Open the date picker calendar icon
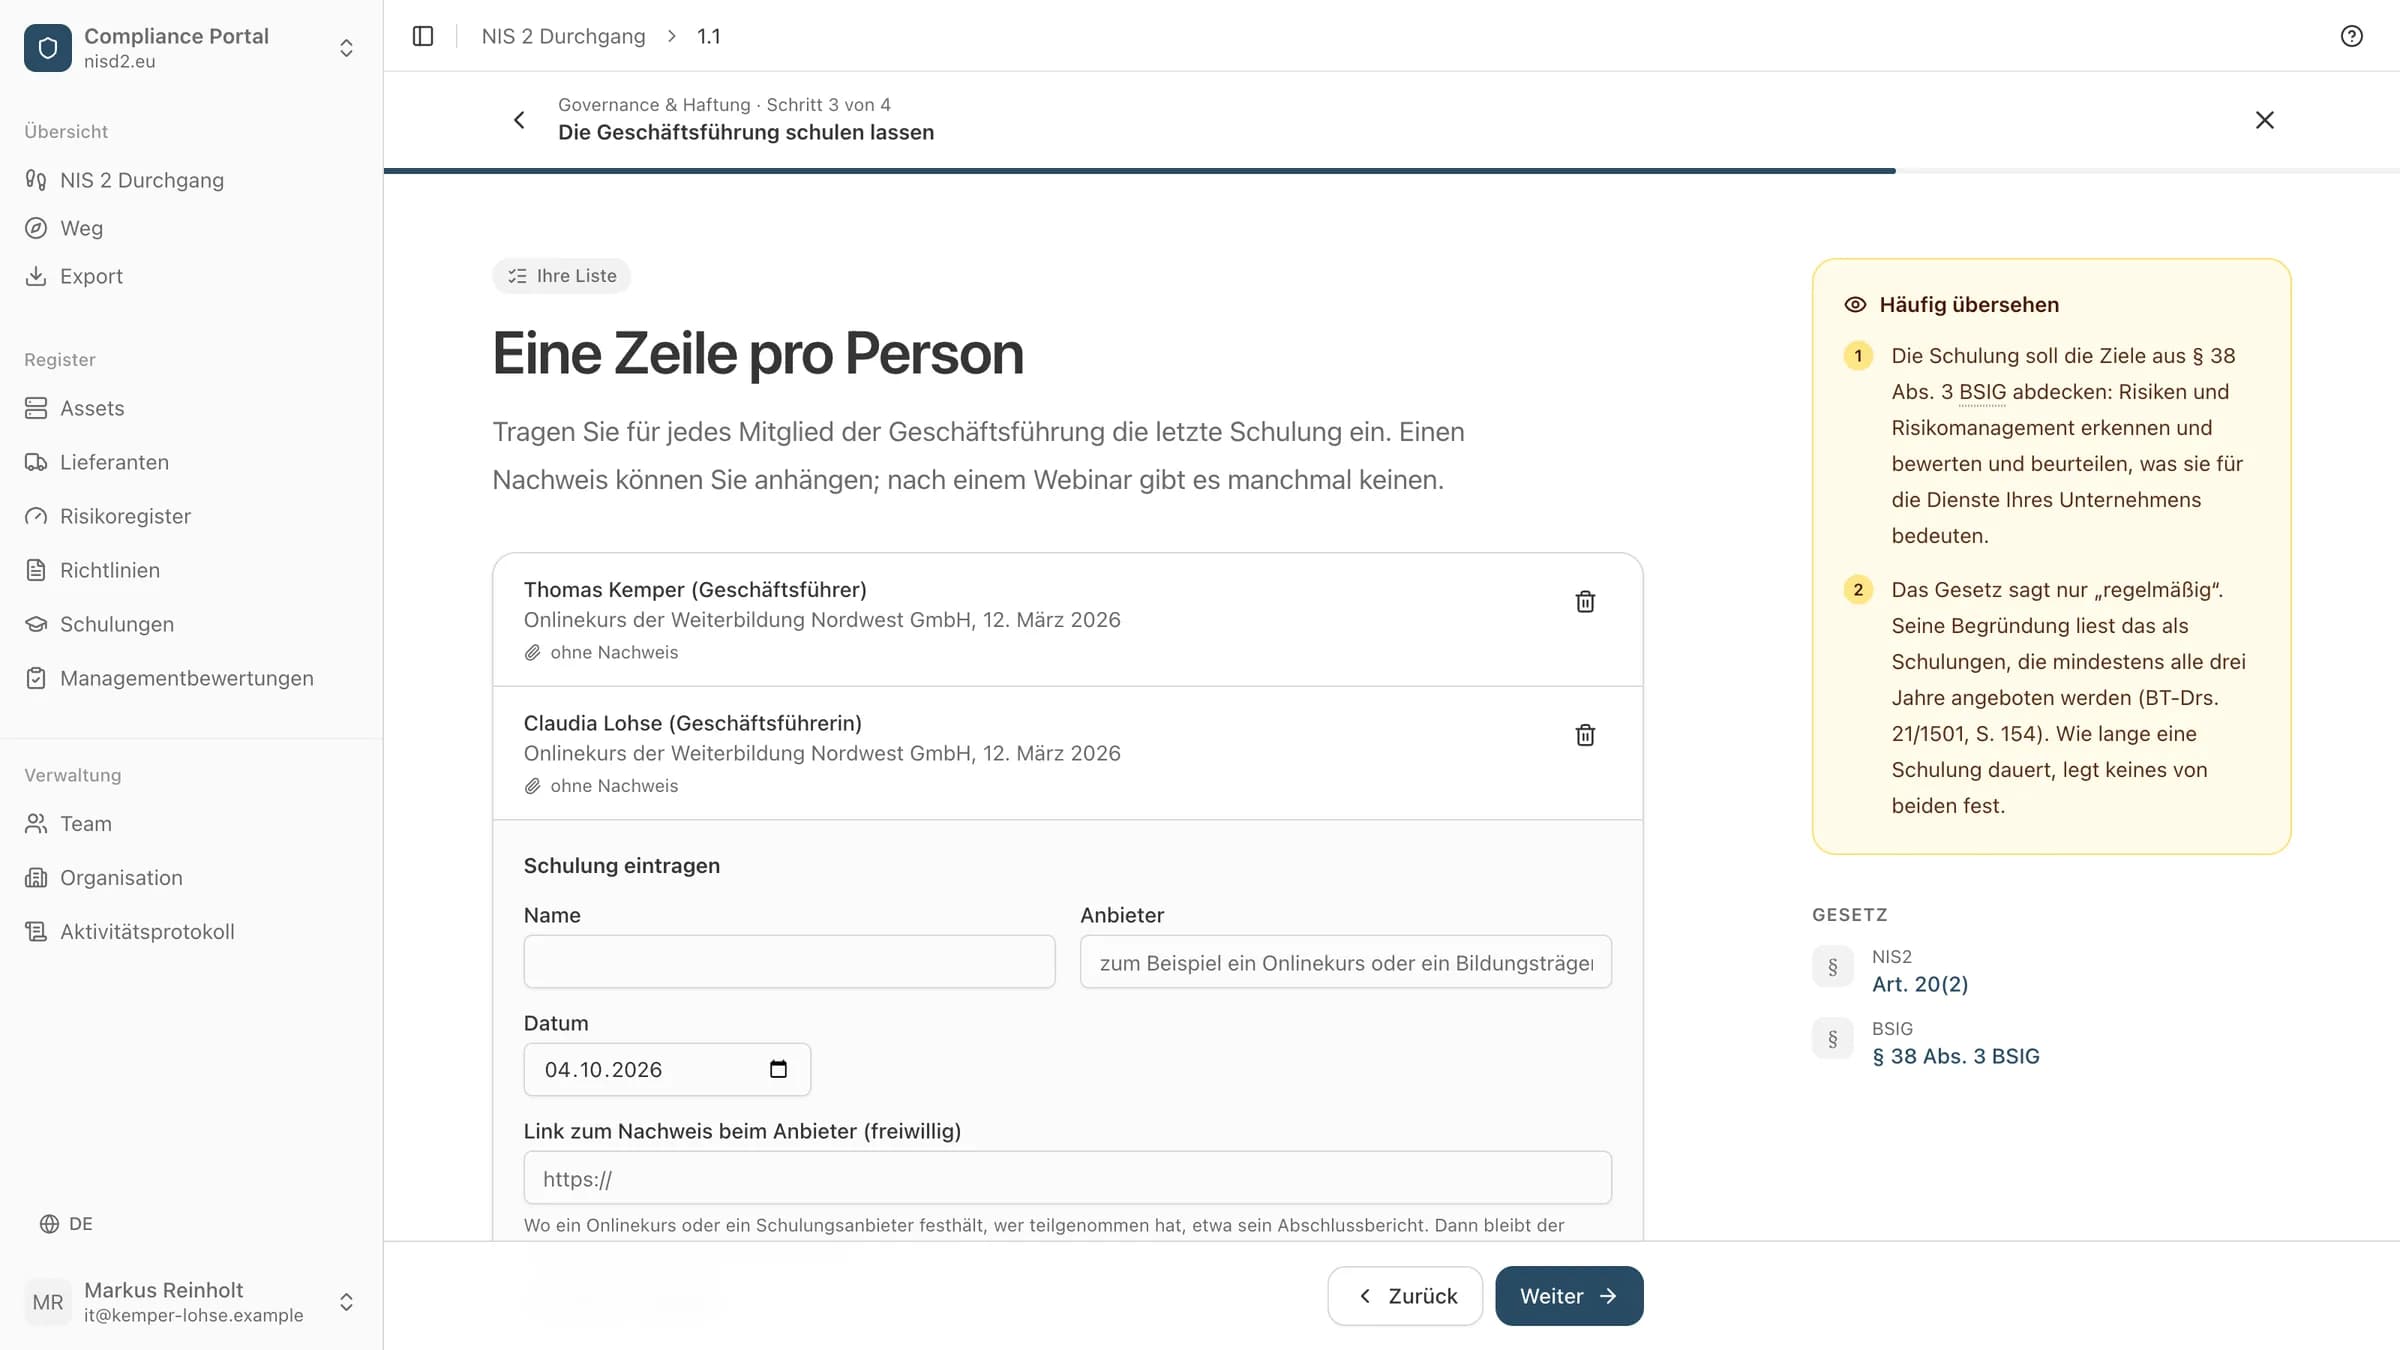 click(778, 1069)
